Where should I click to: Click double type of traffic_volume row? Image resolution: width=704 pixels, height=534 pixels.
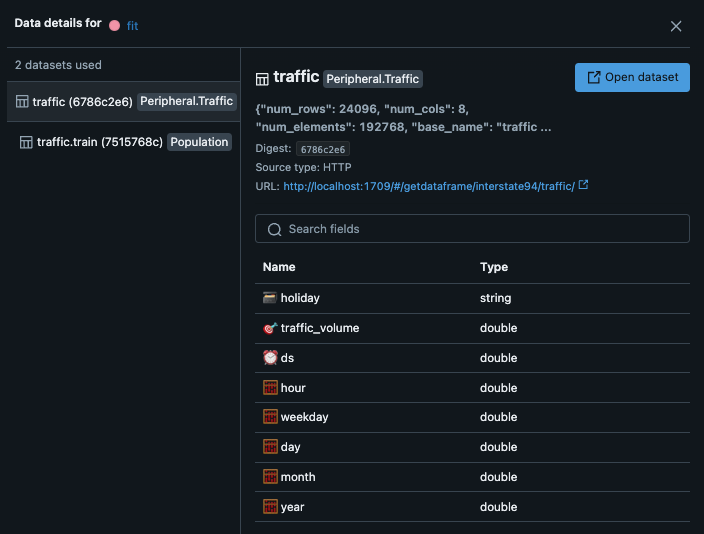(498, 328)
